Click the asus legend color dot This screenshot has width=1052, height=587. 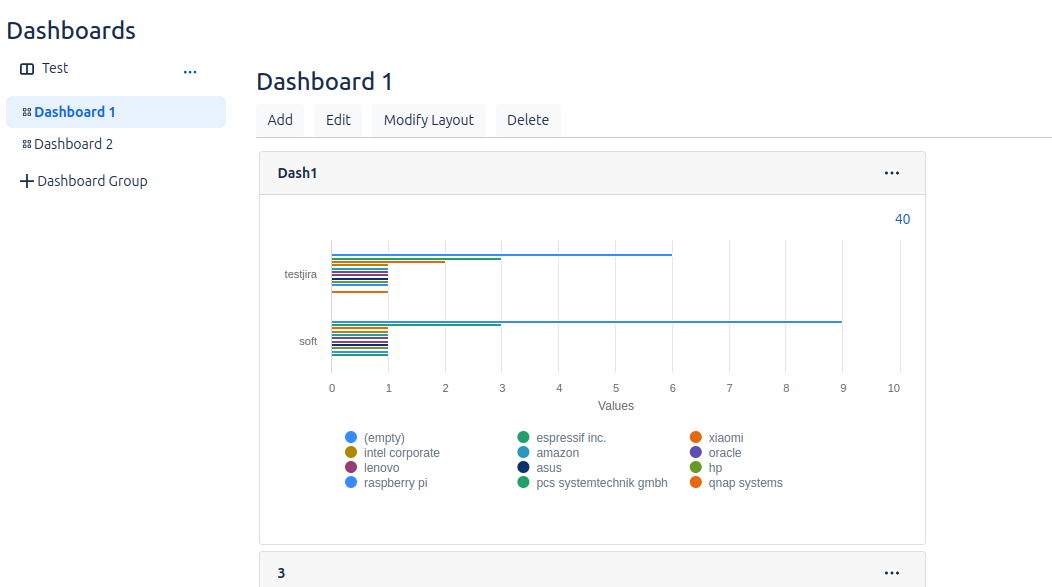click(523, 468)
